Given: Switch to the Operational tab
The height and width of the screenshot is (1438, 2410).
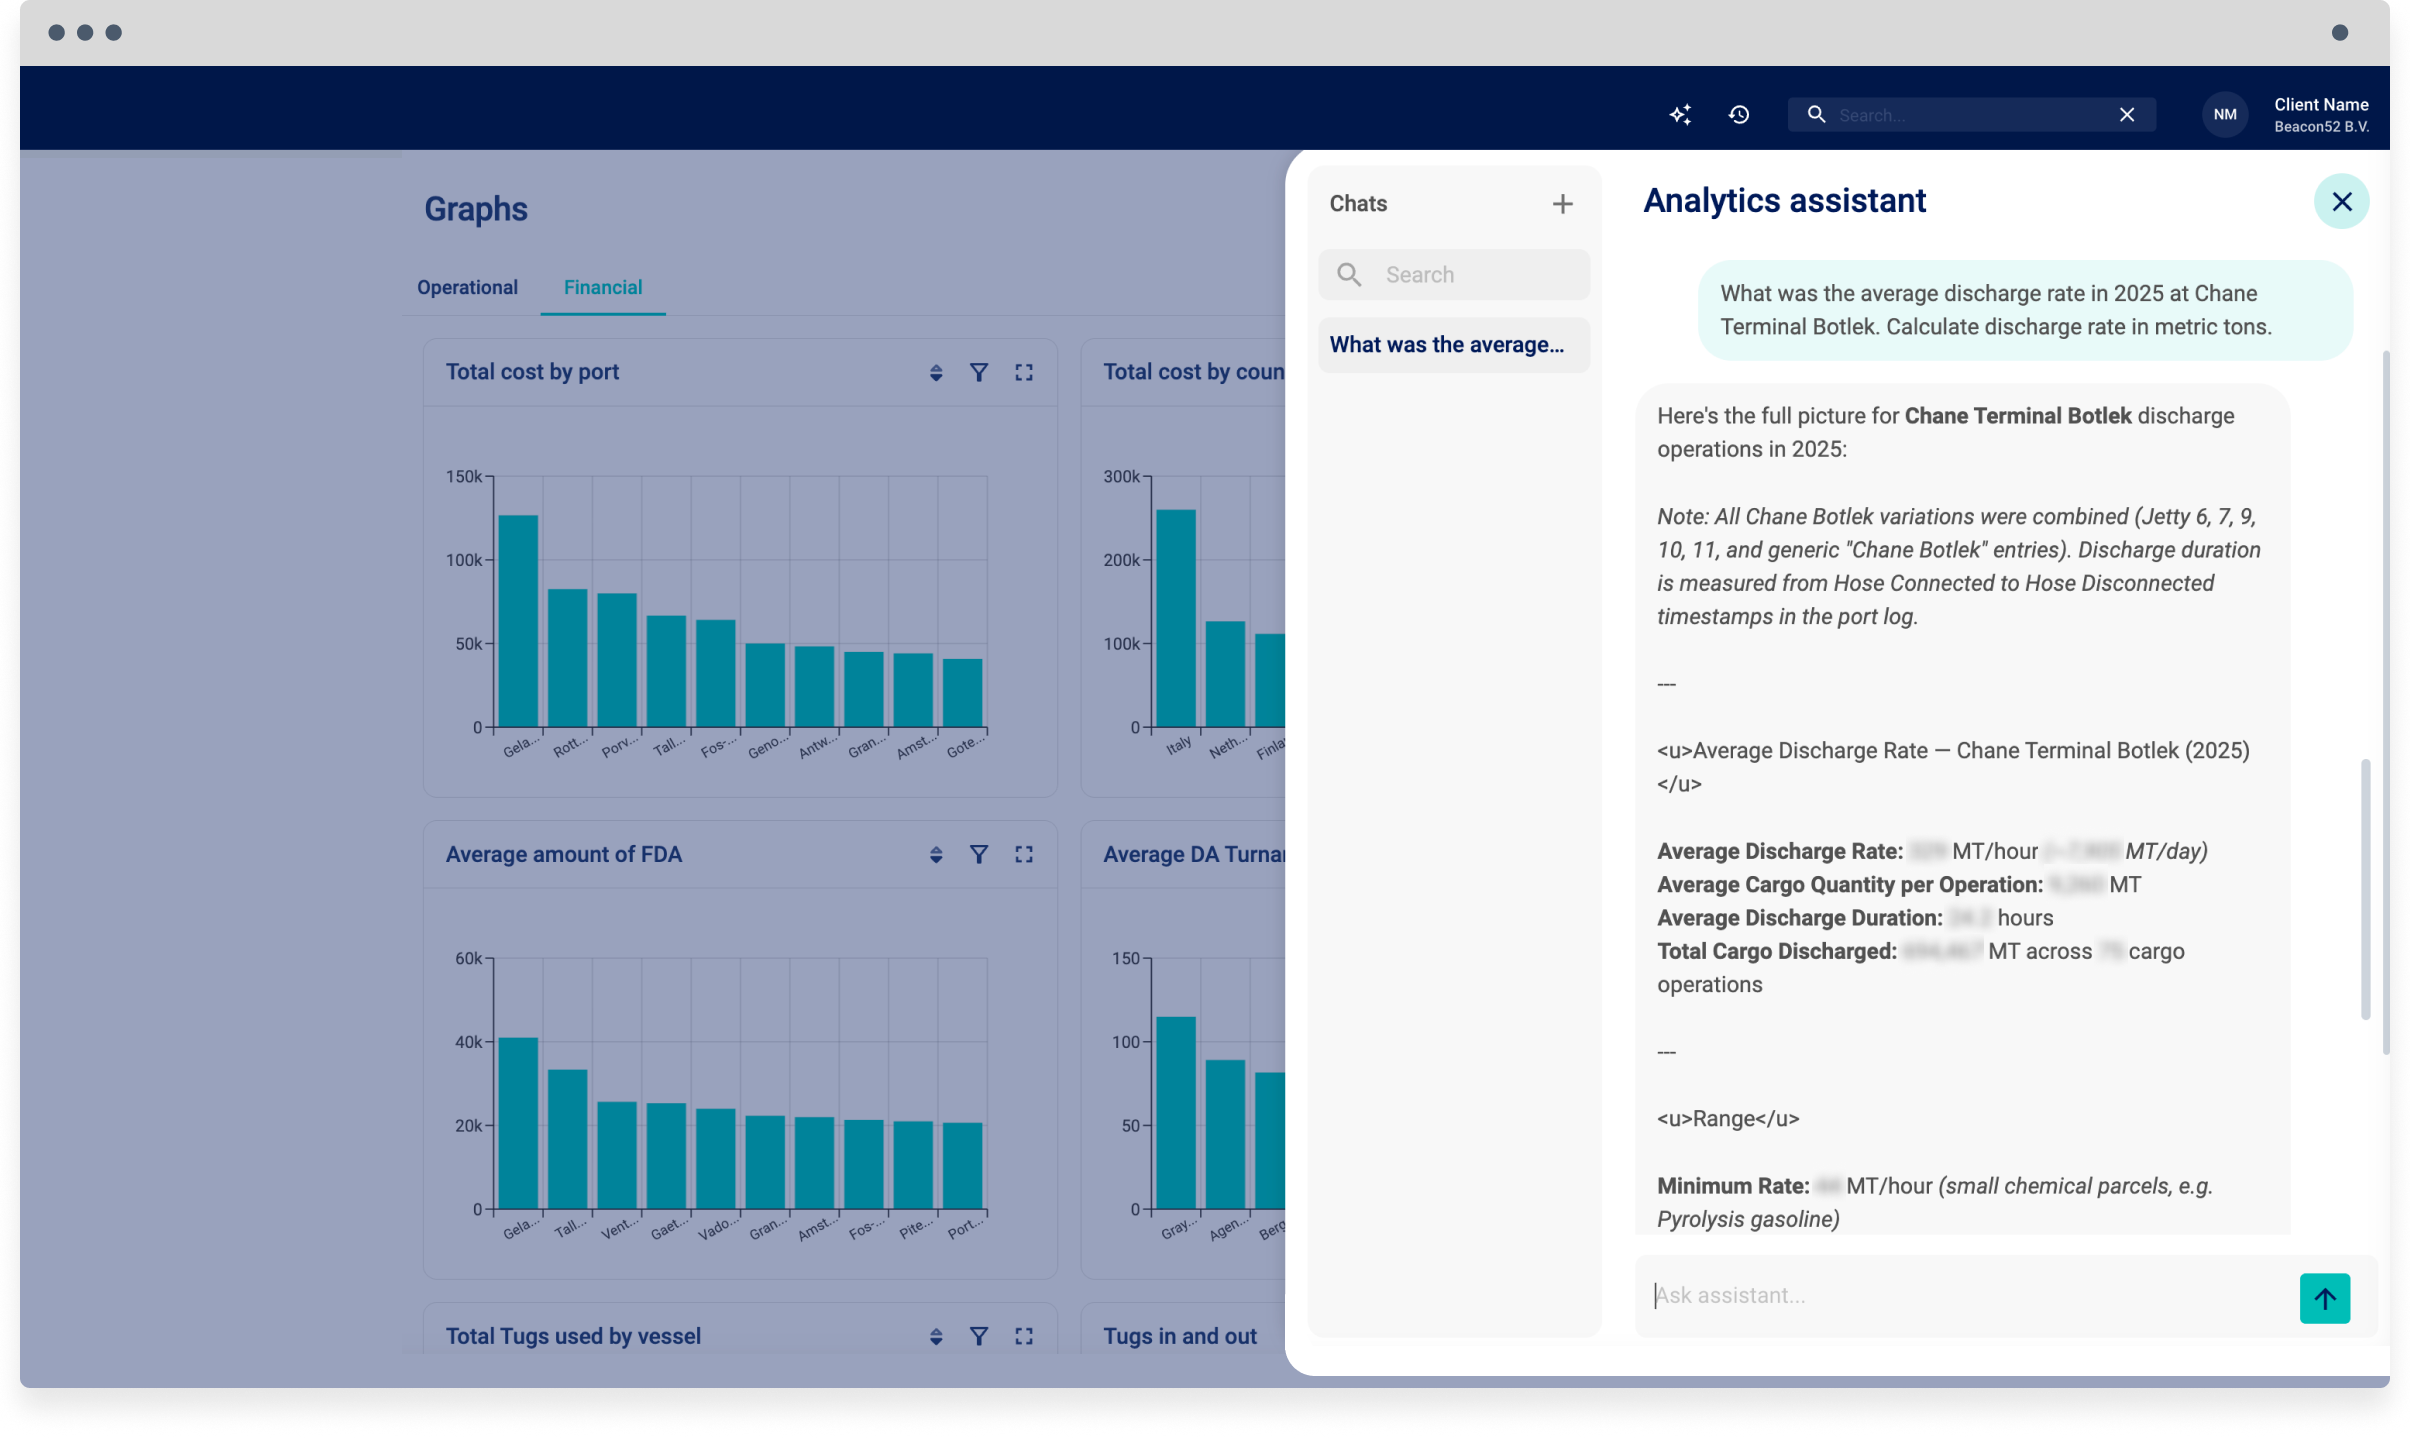Looking at the screenshot, I should (x=467, y=288).
